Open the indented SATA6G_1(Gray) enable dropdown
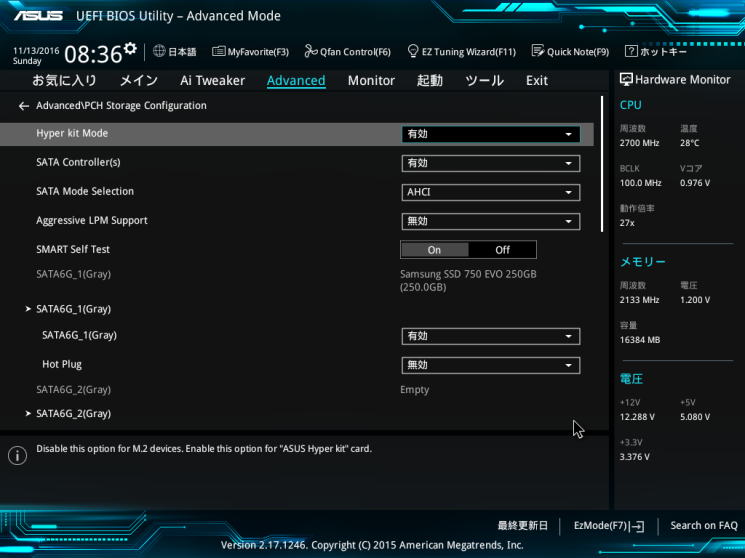Image resolution: width=745 pixels, height=558 pixels. (x=491, y=337)
